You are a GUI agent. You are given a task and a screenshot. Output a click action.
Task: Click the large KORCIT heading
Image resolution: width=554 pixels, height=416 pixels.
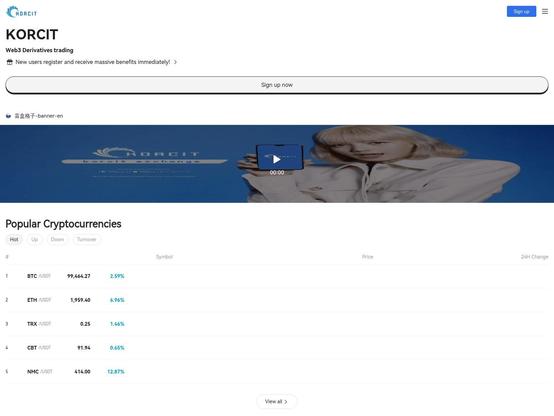pyautogui.click(x=32, y=35)
